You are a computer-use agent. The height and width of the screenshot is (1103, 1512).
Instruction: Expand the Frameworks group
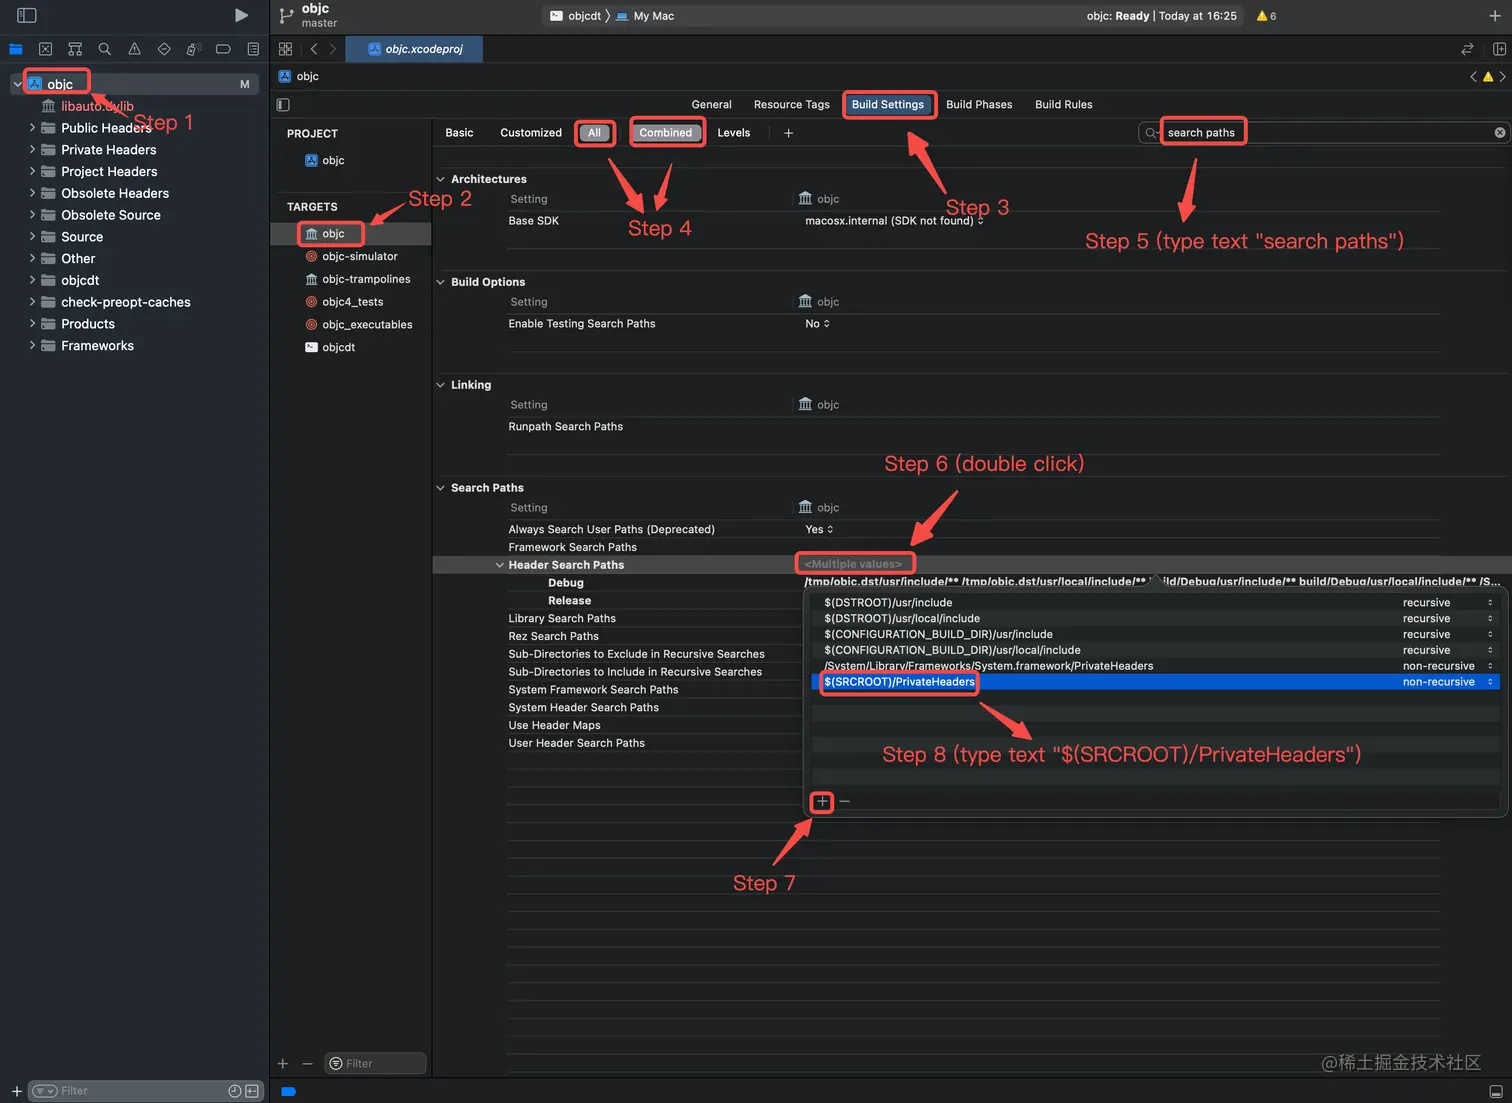pyautogui.click(x=32, y=346)
